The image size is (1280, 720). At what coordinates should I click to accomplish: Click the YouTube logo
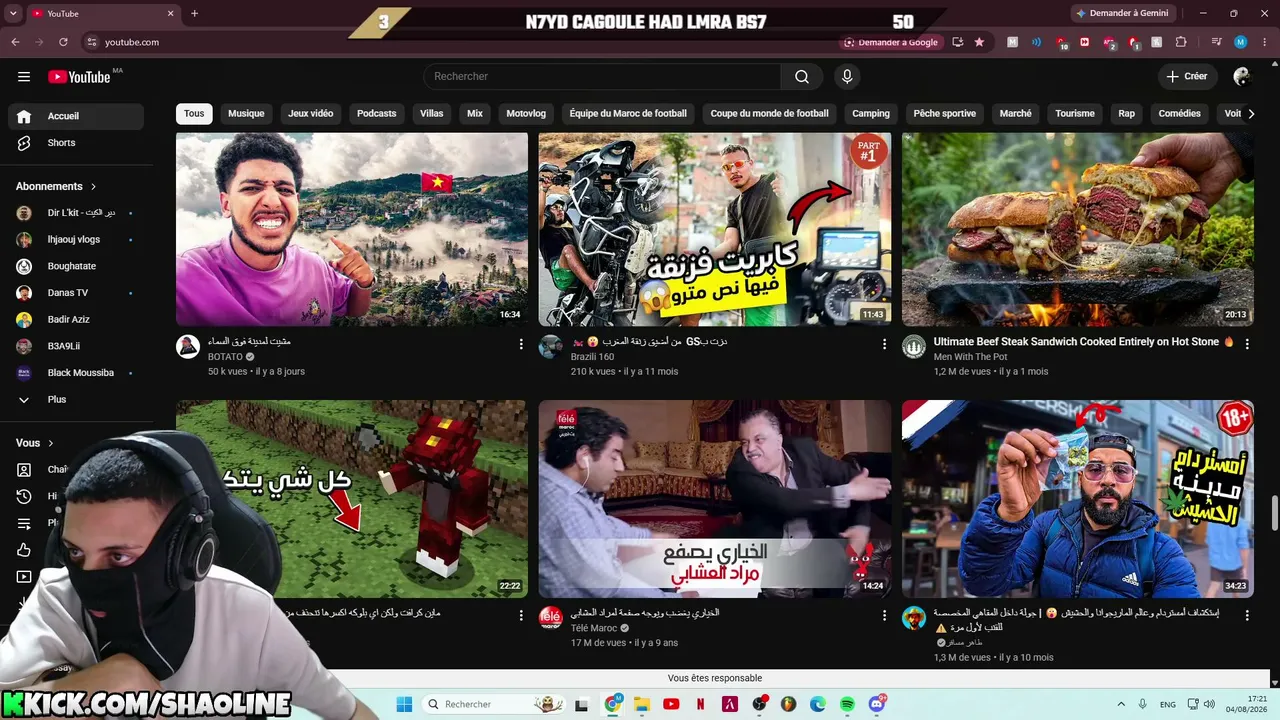pyautogui.click(x=79, y=77)
